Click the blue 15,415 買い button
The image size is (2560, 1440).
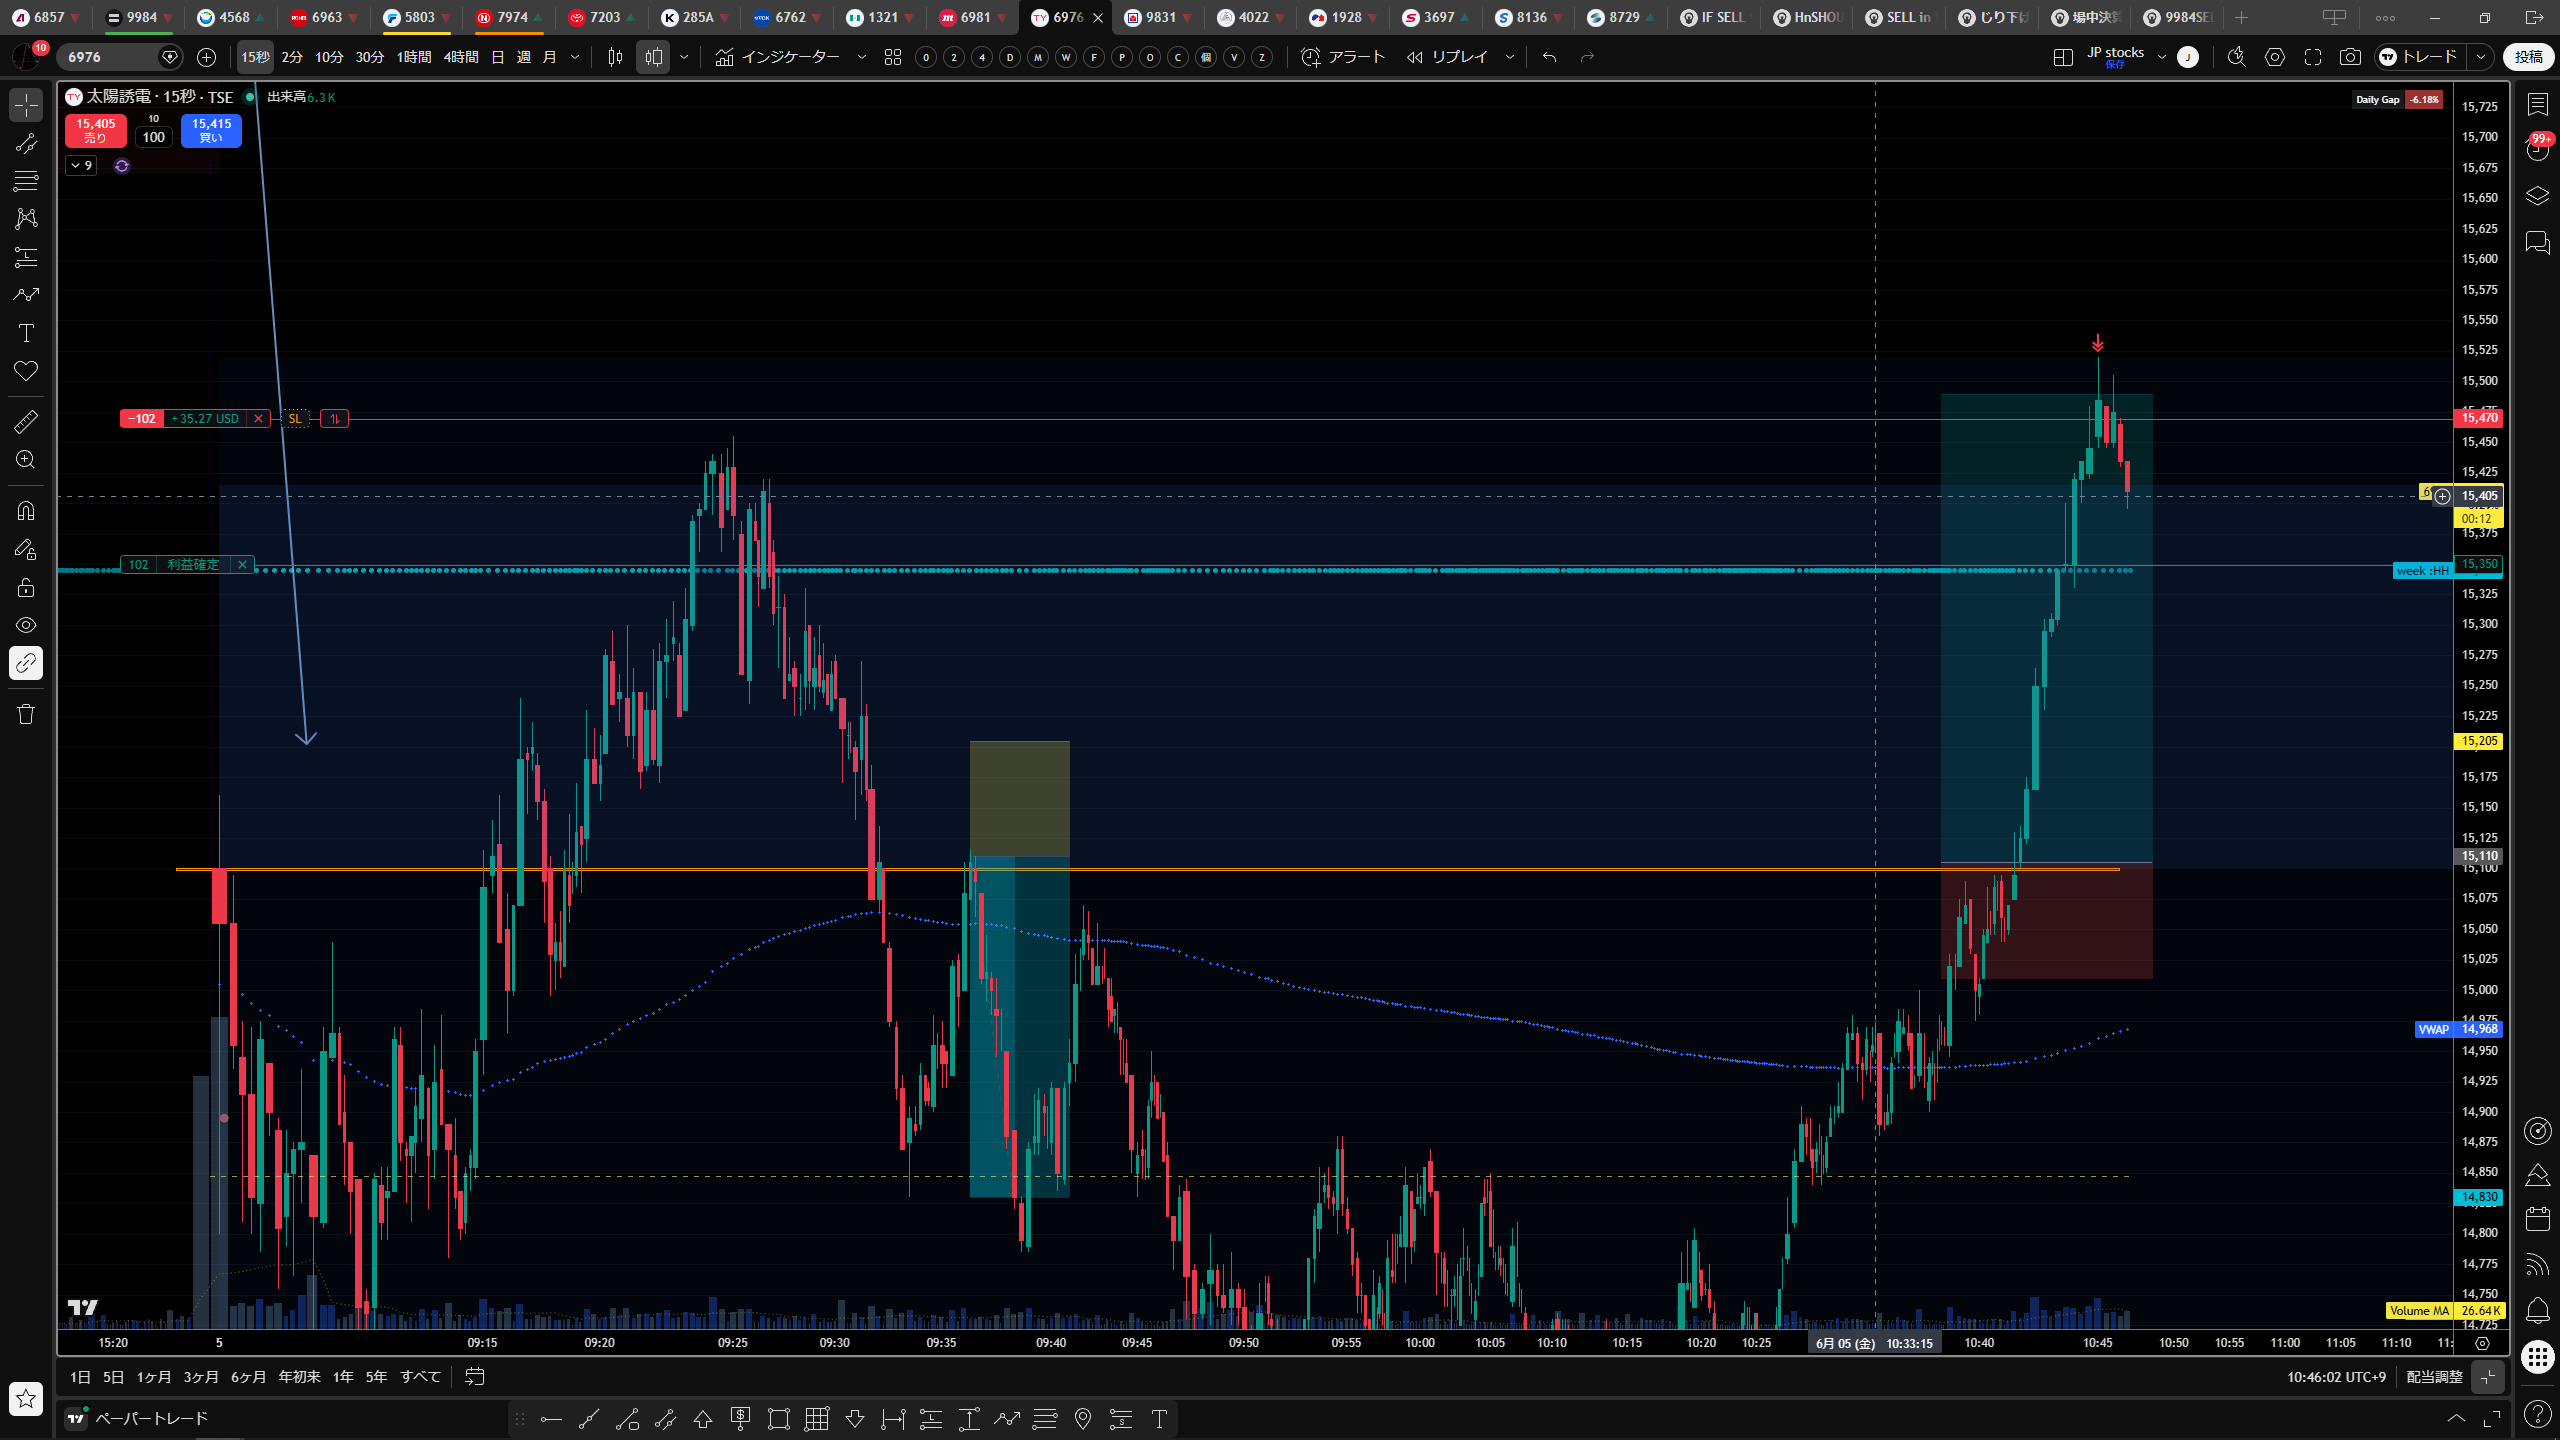[x=211, y=130]
